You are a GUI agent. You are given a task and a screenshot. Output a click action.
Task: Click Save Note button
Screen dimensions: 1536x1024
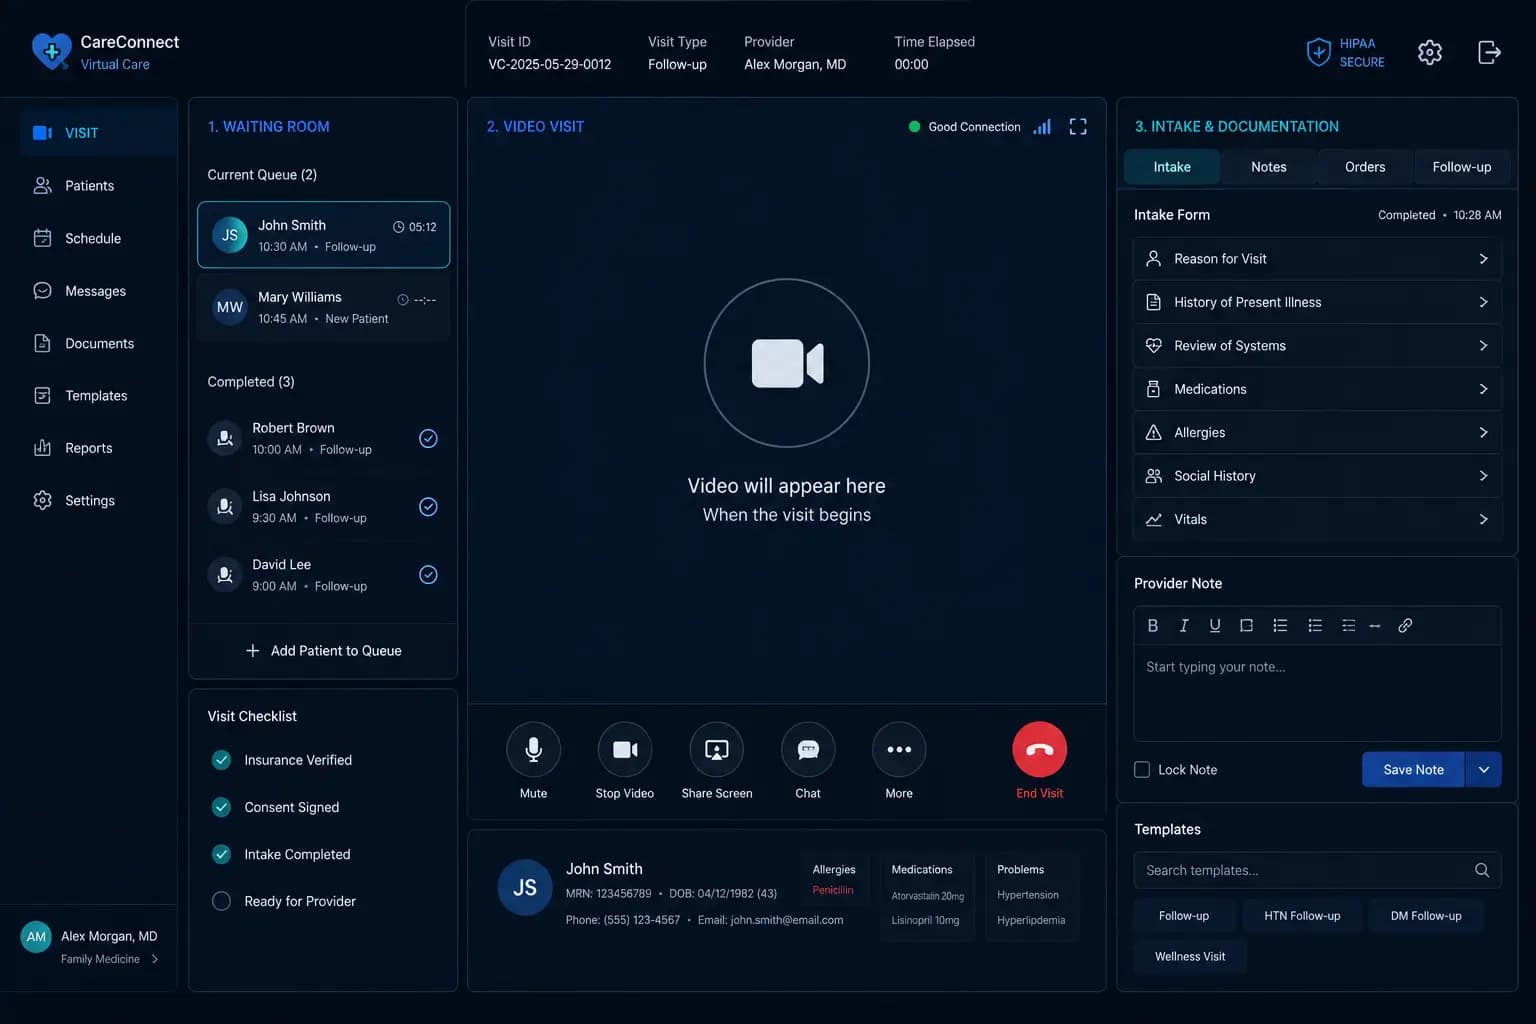[1413, 770]
